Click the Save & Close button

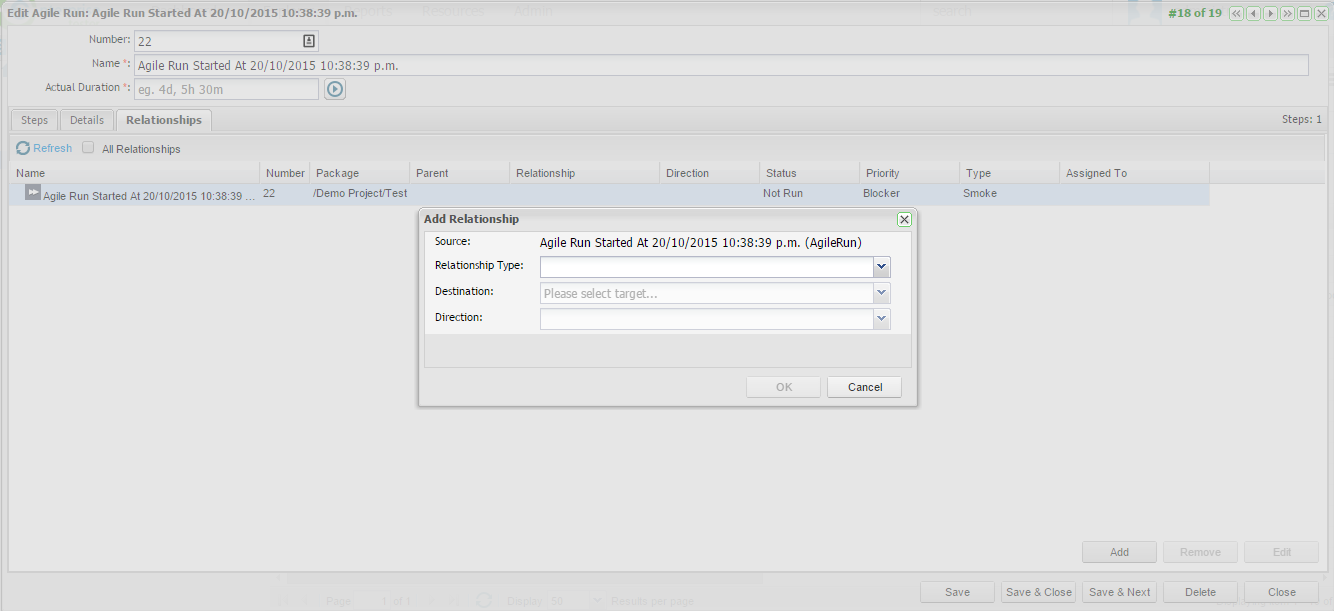(x=1038, y=592)
